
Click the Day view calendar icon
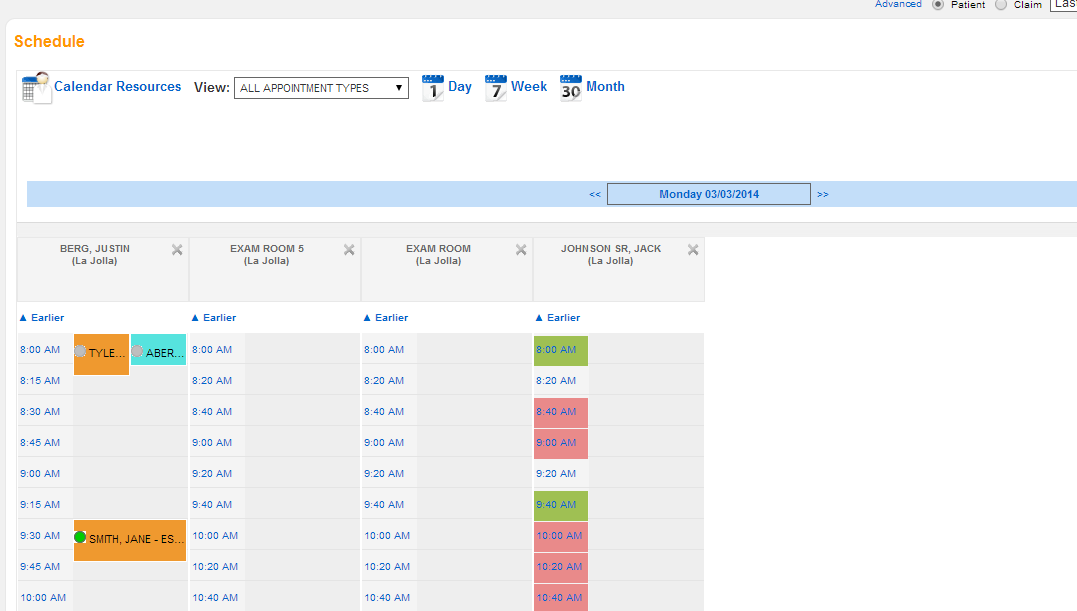(433, 88)
